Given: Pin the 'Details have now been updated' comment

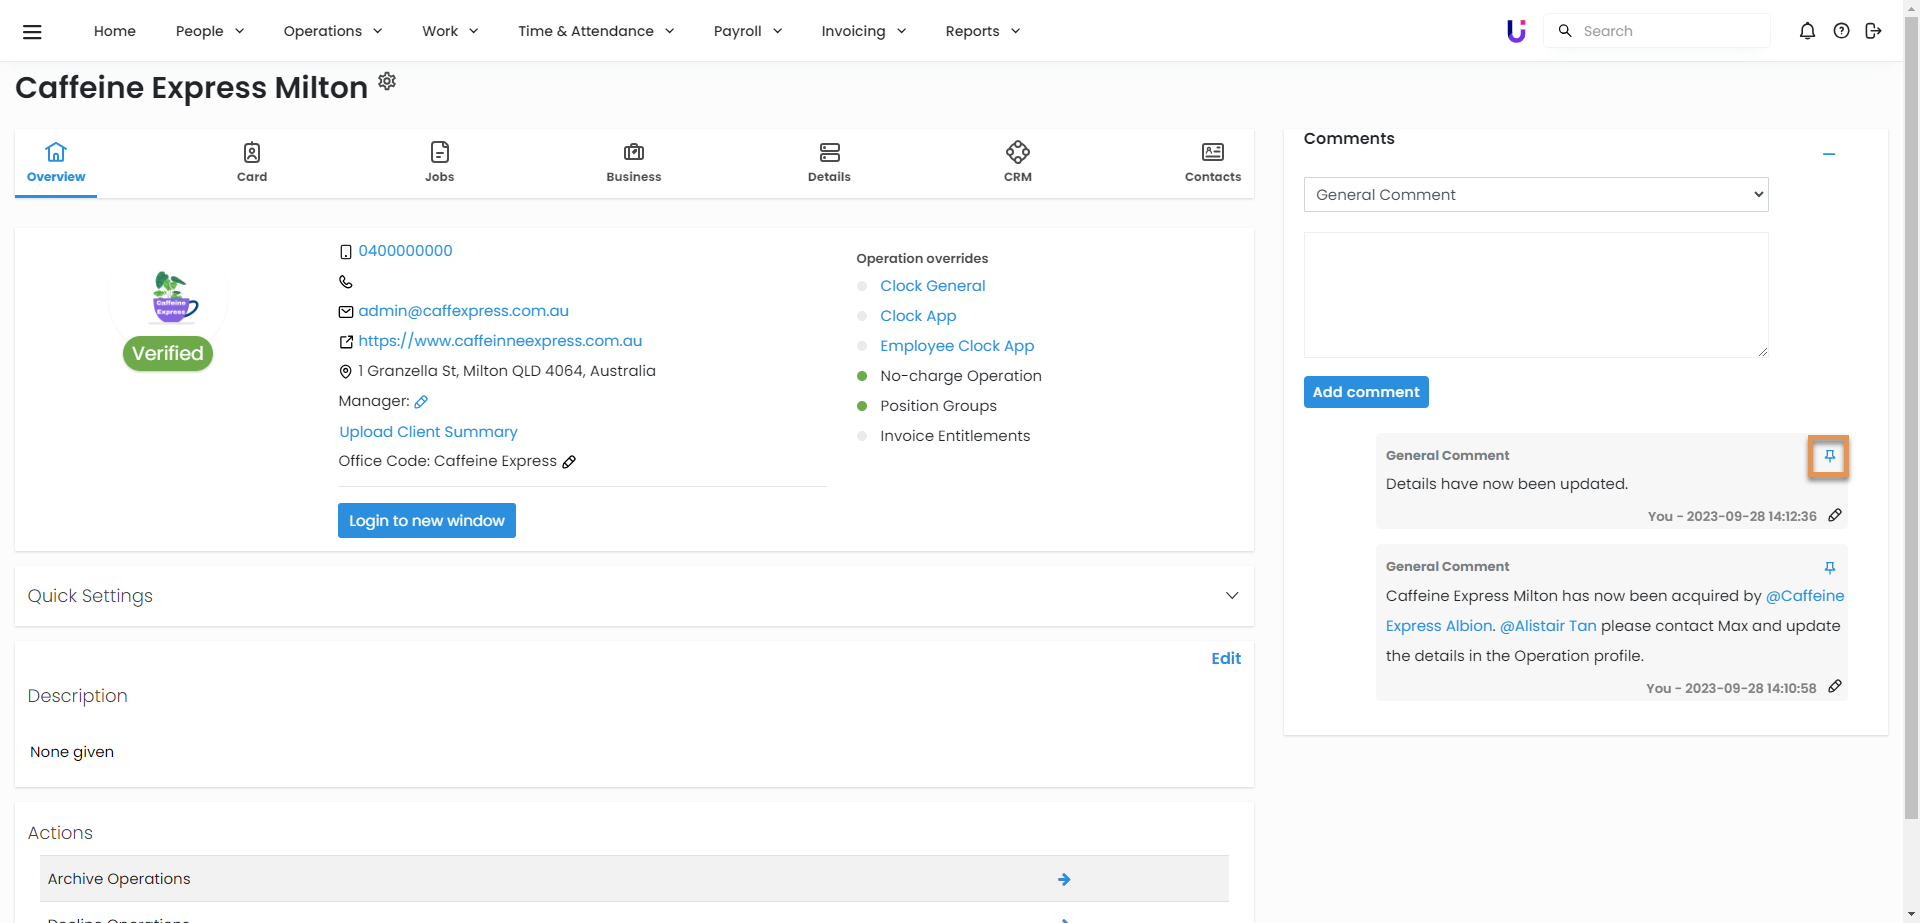Looking at the screenshot, I should pos(1829,456).
